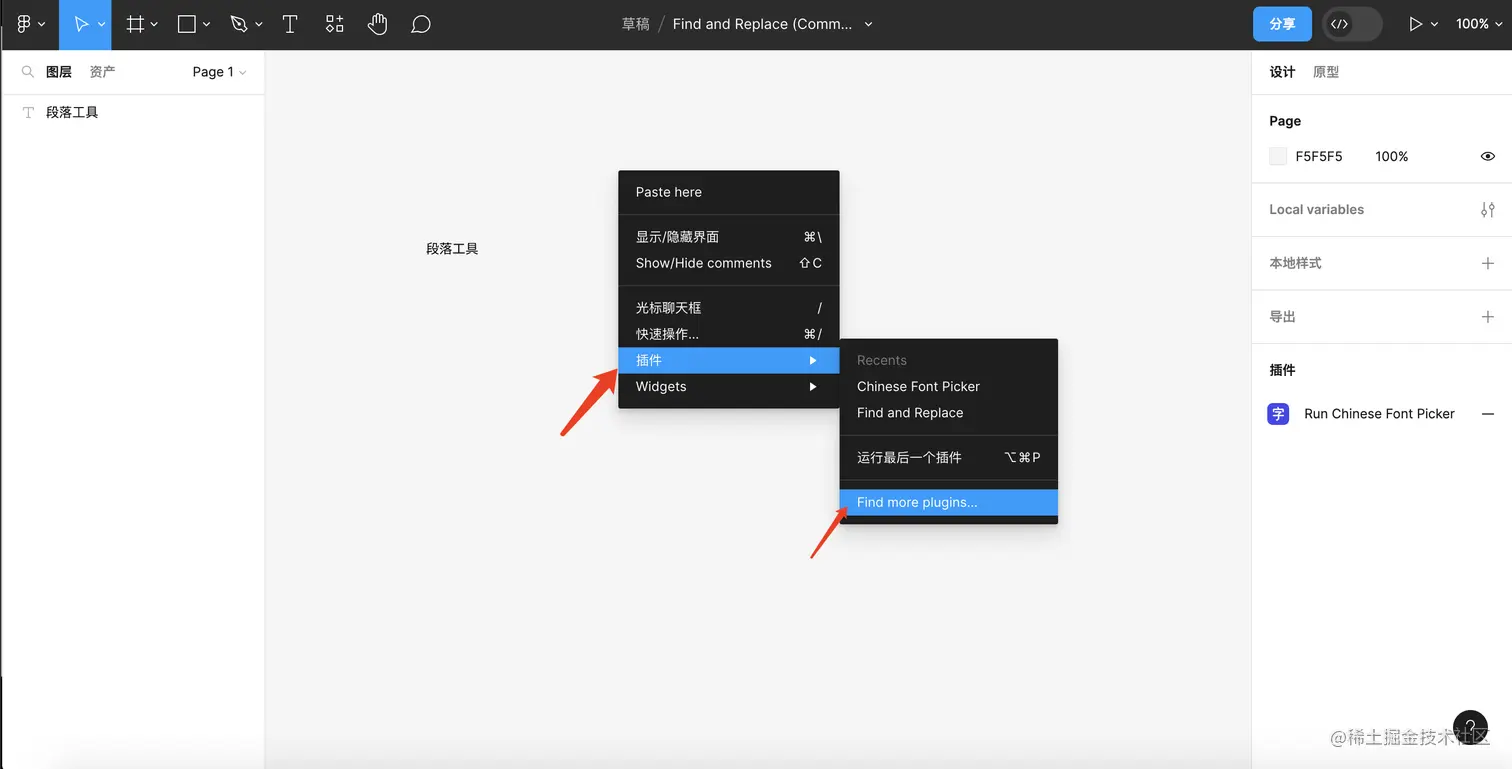Toggle page background visibility eye
This screenshot has width=1512, height=769.
pyautogui.click(x=1488, y=157)
